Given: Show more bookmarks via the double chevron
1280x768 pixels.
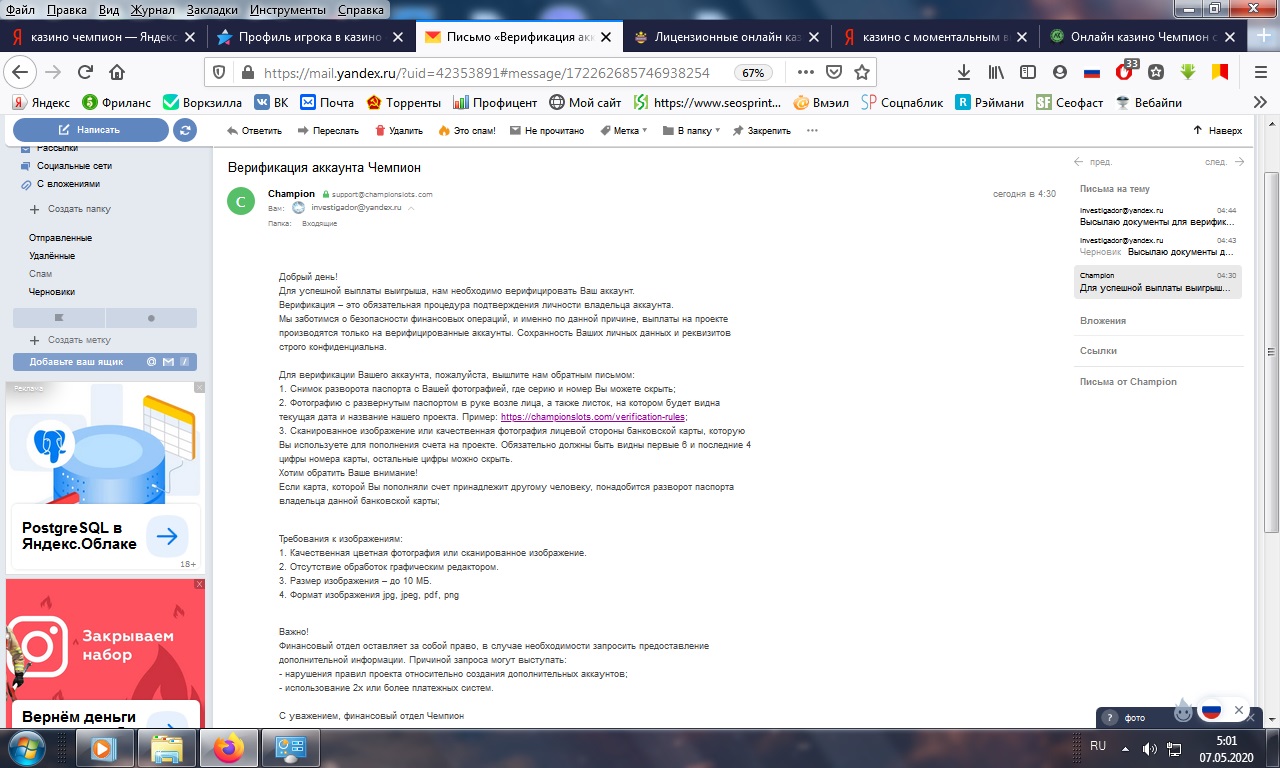Looking at the screenshot, I should pyautogui.click(x=1261, y=102).
